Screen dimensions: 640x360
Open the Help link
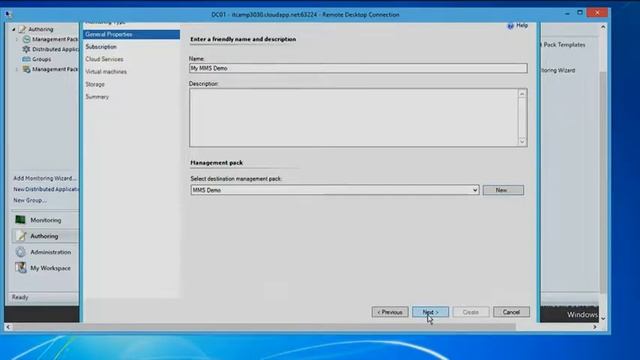click(x=522, y=25)
